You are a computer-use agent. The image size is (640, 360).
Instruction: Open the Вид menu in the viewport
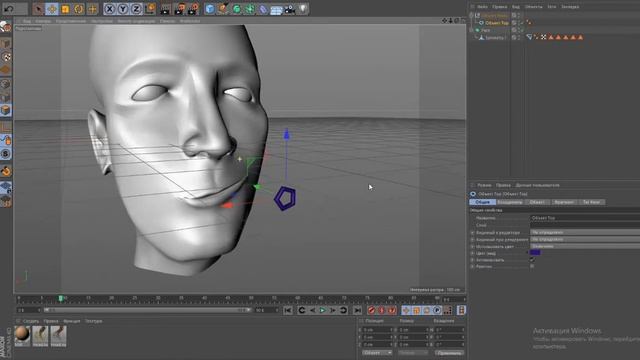click(27, 21)
